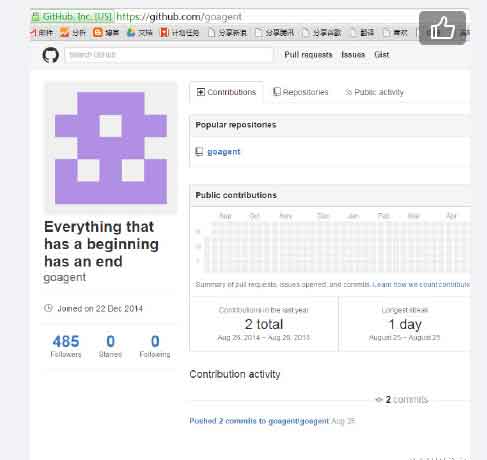The width and height of the screenshot is (487, 460).
Task: Click the Popular repositories heading
Action: tap(236, 125)
